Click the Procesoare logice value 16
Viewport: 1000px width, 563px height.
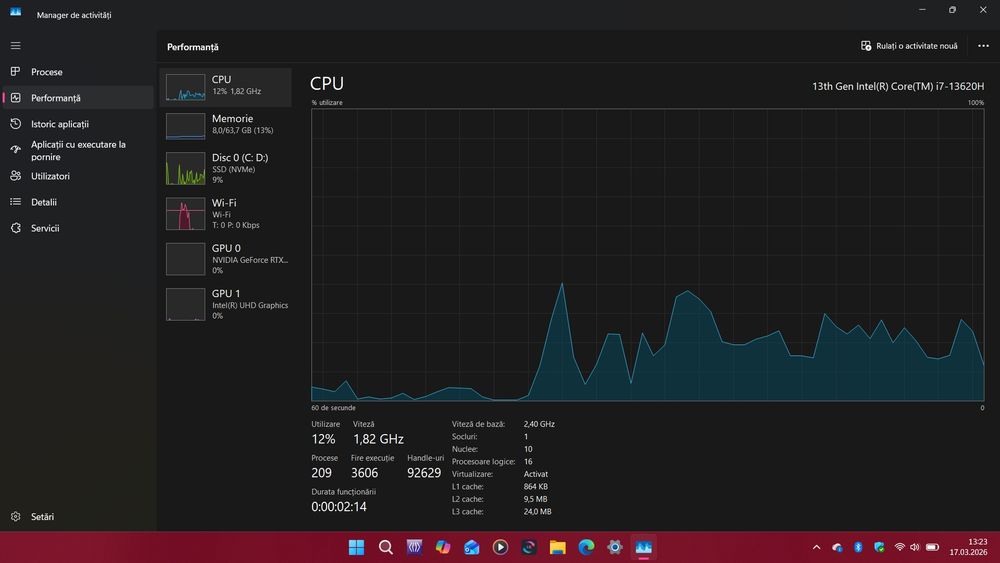528,462
